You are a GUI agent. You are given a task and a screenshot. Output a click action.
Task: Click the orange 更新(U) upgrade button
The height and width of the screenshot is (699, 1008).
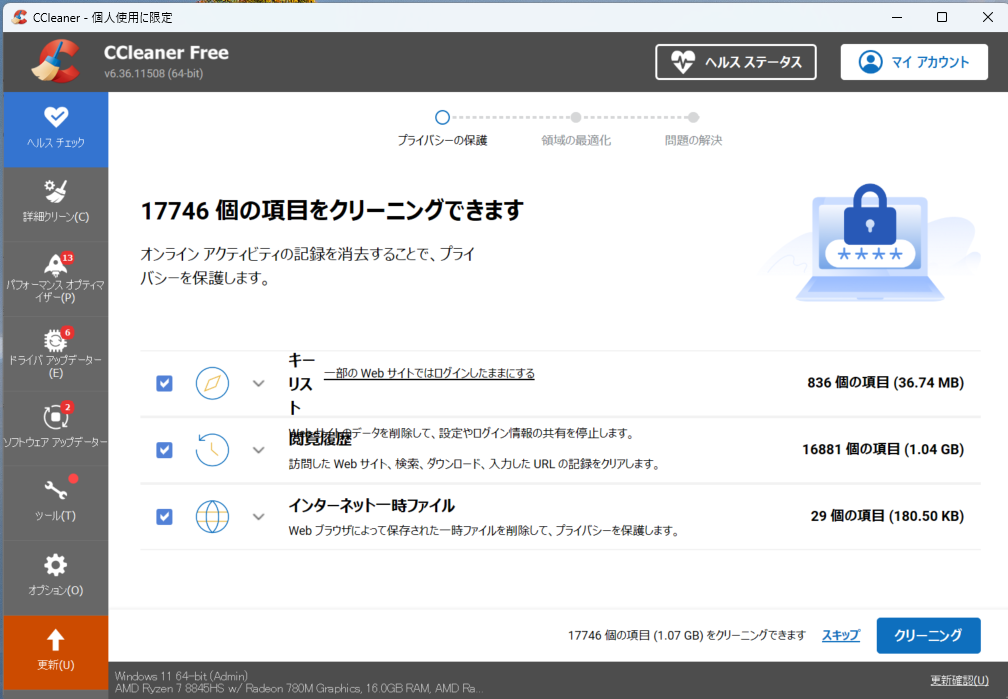click(x=56, y=652)
